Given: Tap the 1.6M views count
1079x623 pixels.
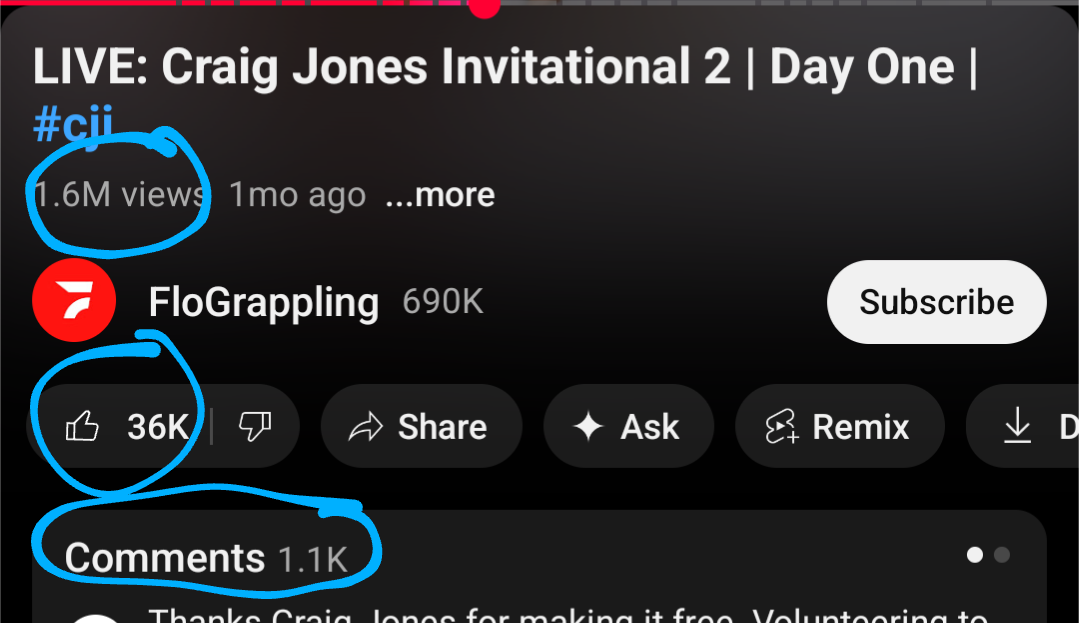Looking at the screenshot, I should point(119,195).
